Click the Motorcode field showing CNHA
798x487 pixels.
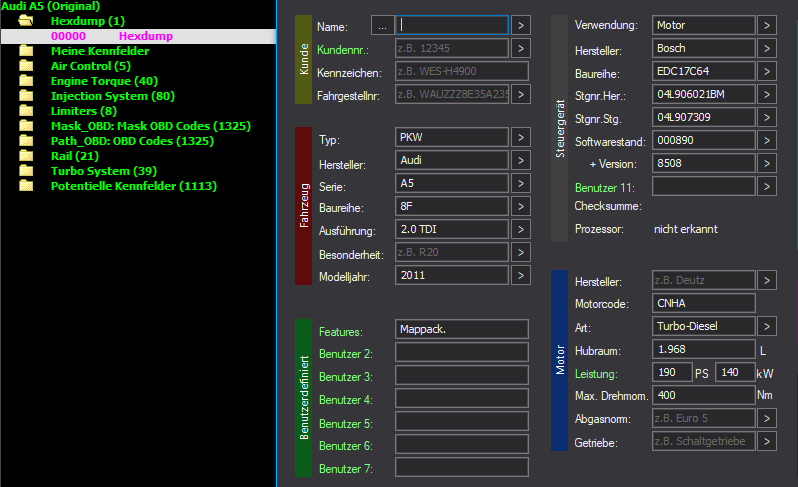[x=704, y=303]
